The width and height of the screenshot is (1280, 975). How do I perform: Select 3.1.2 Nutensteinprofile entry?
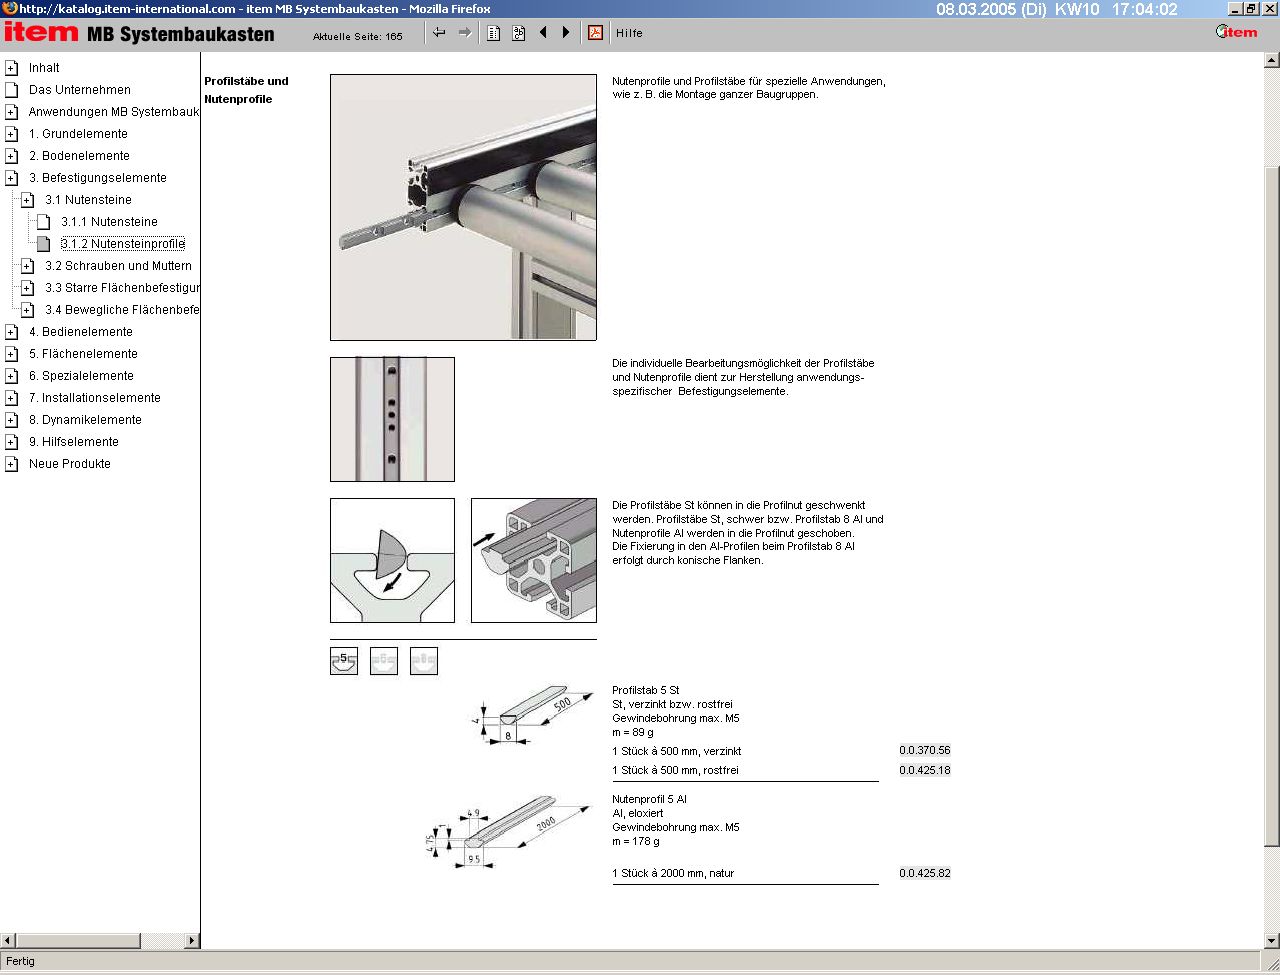point(123,244)
